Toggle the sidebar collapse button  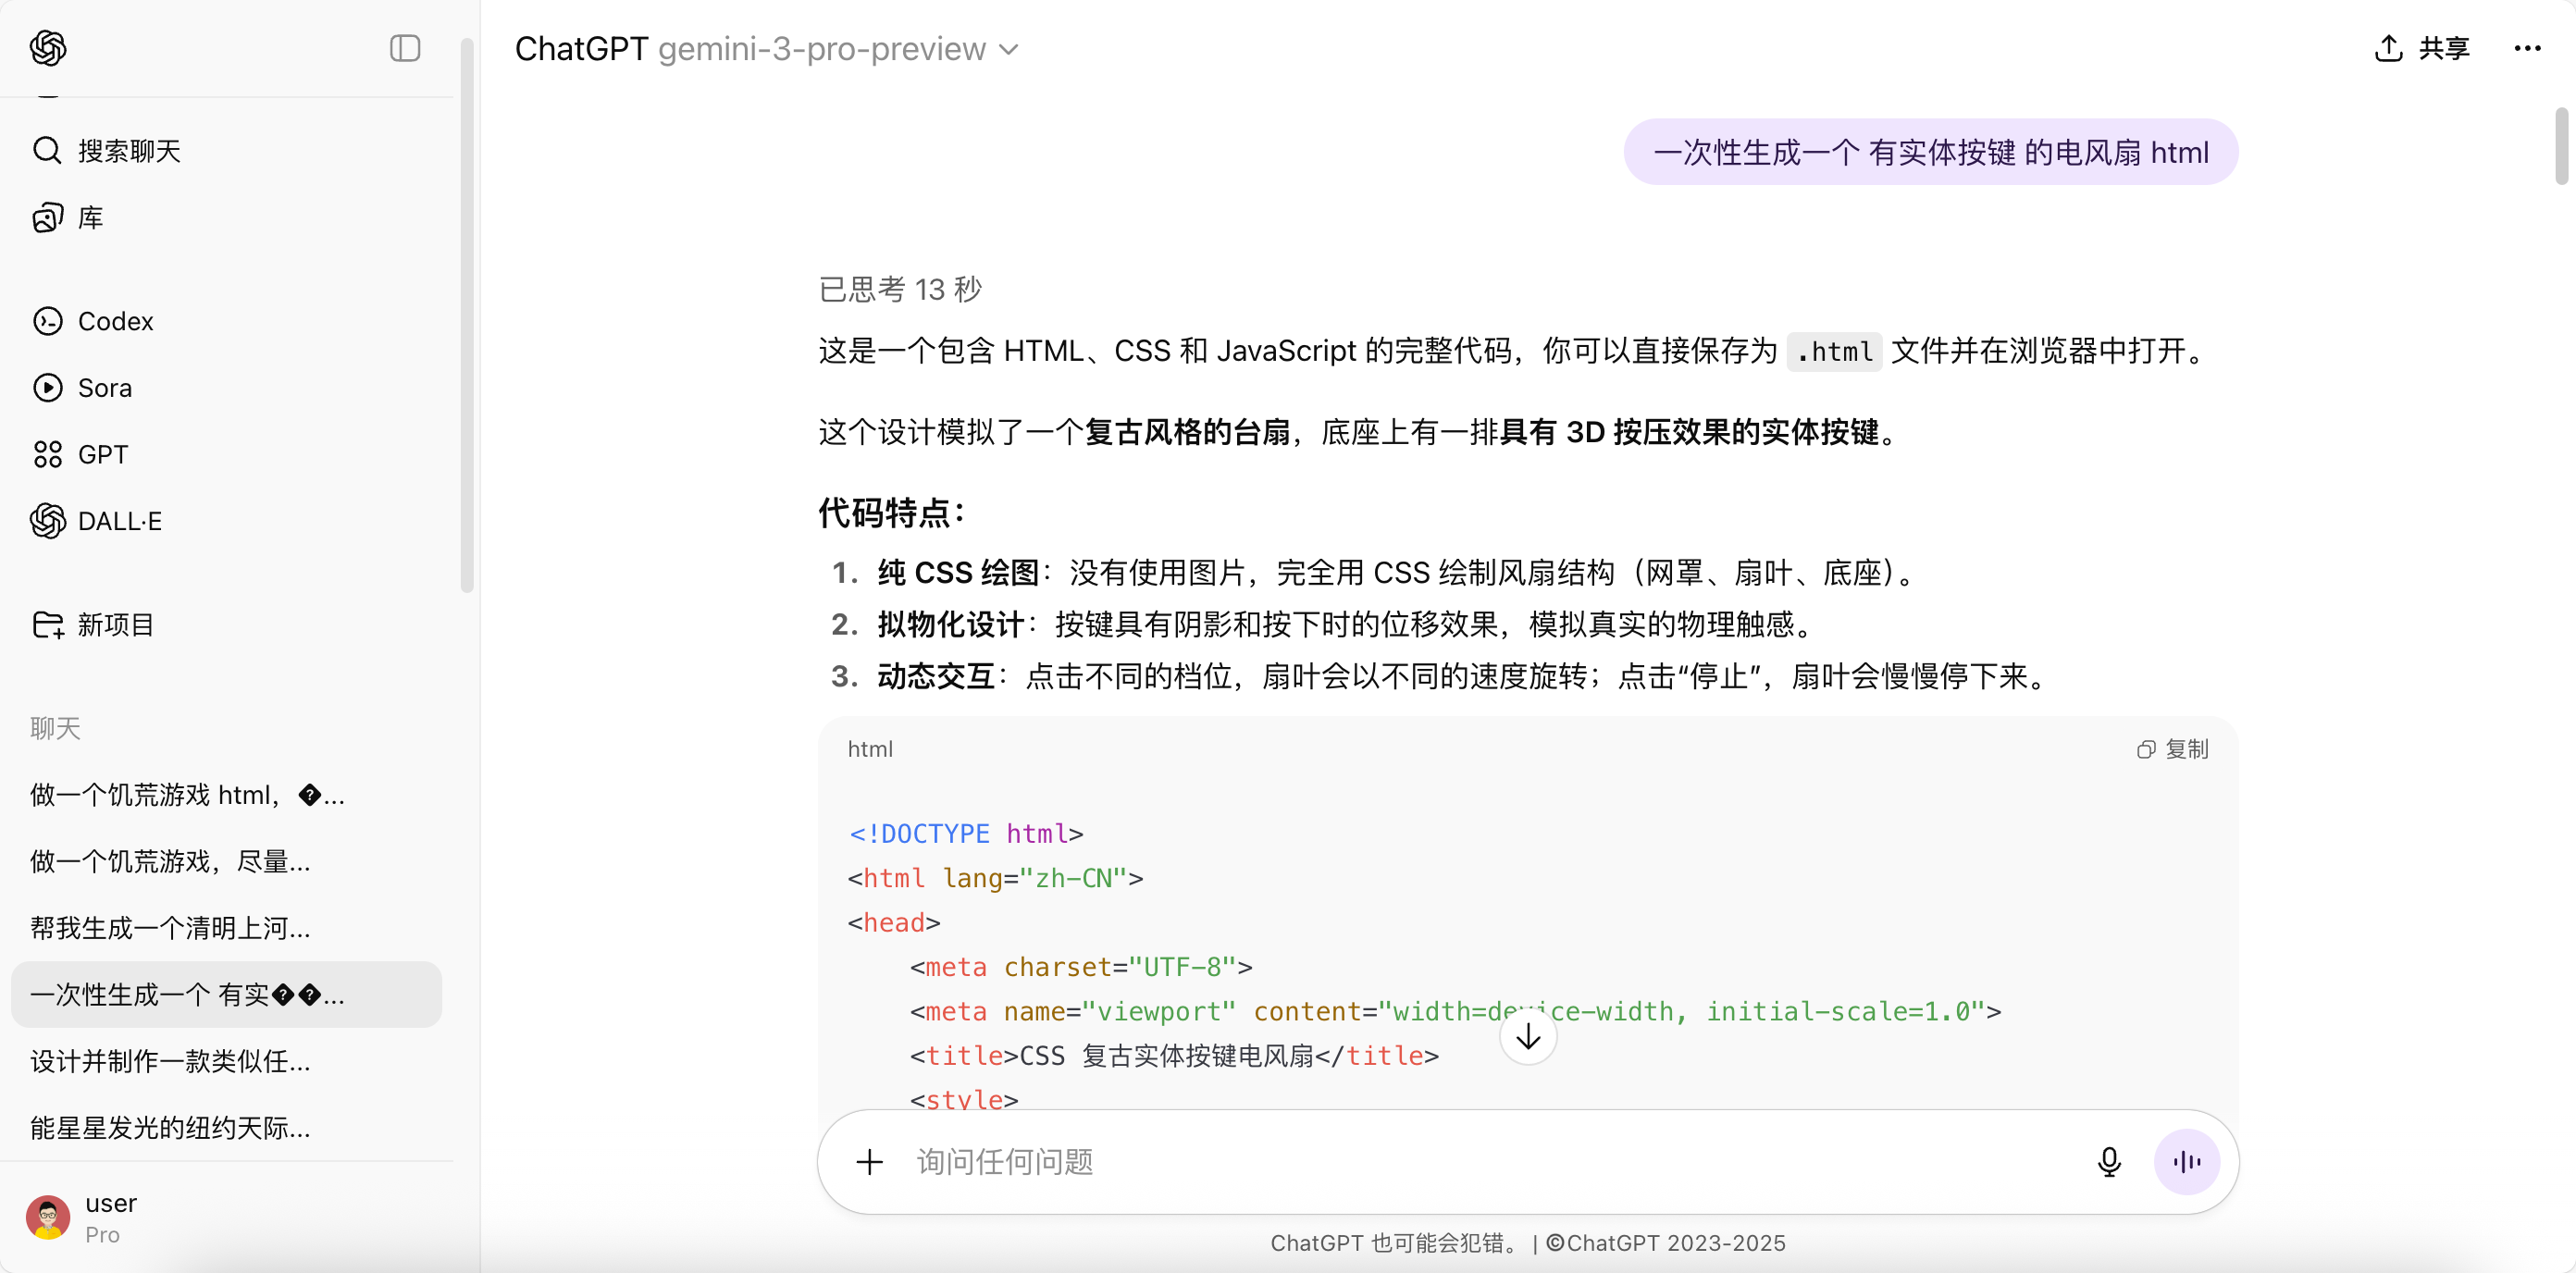(404, 48)
